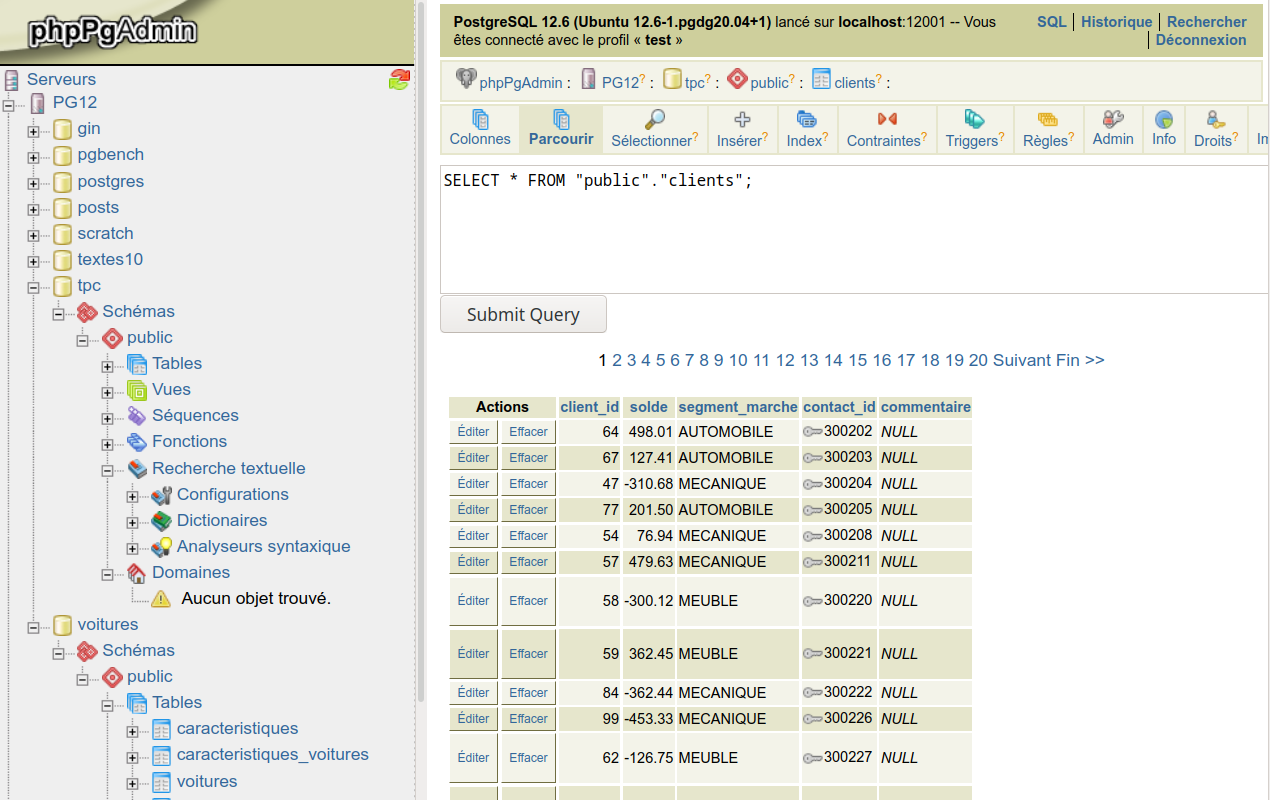This screenshot has height=800, width=1270.
Task: Click the Info tab icon
Action: 1164,120
